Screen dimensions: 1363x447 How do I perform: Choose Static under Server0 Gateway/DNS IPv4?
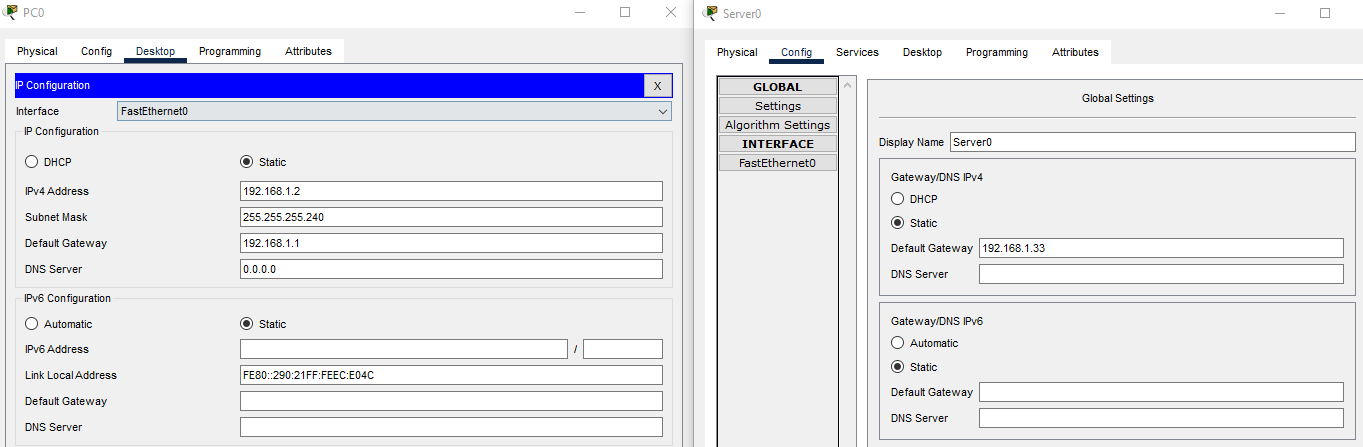coord(897,223)
